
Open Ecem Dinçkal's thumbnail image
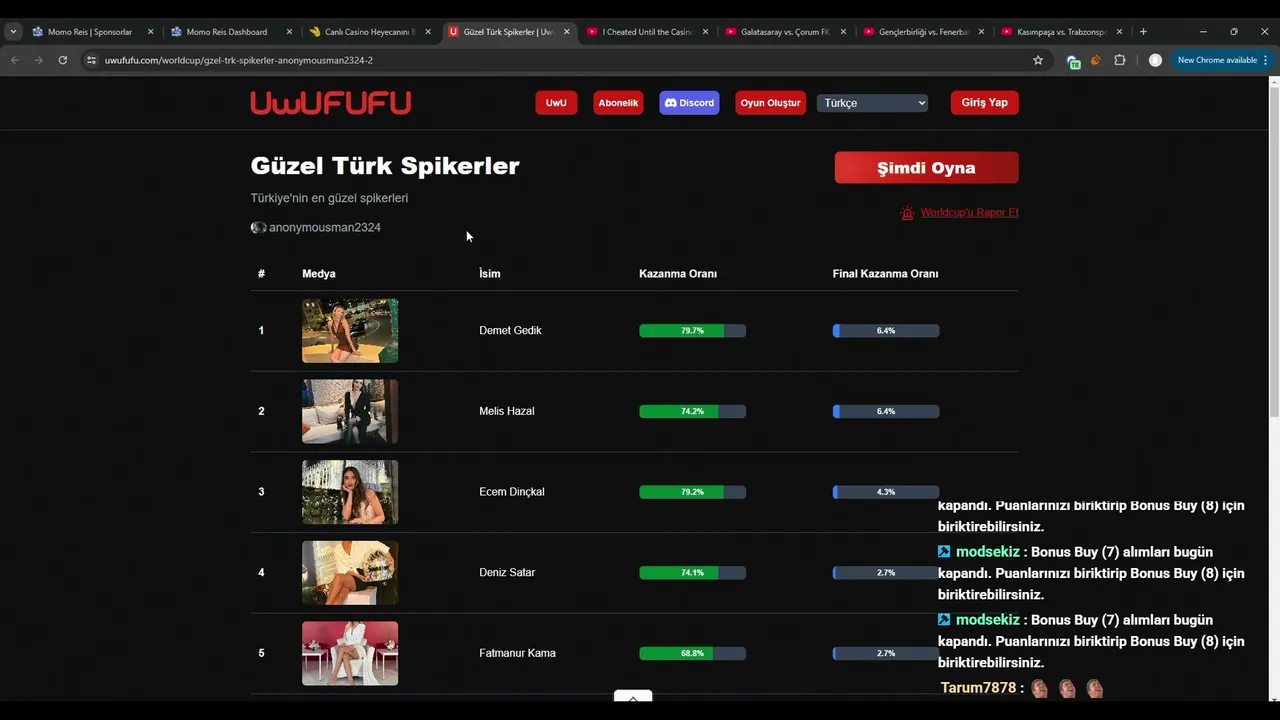click(x=350, y=492)
